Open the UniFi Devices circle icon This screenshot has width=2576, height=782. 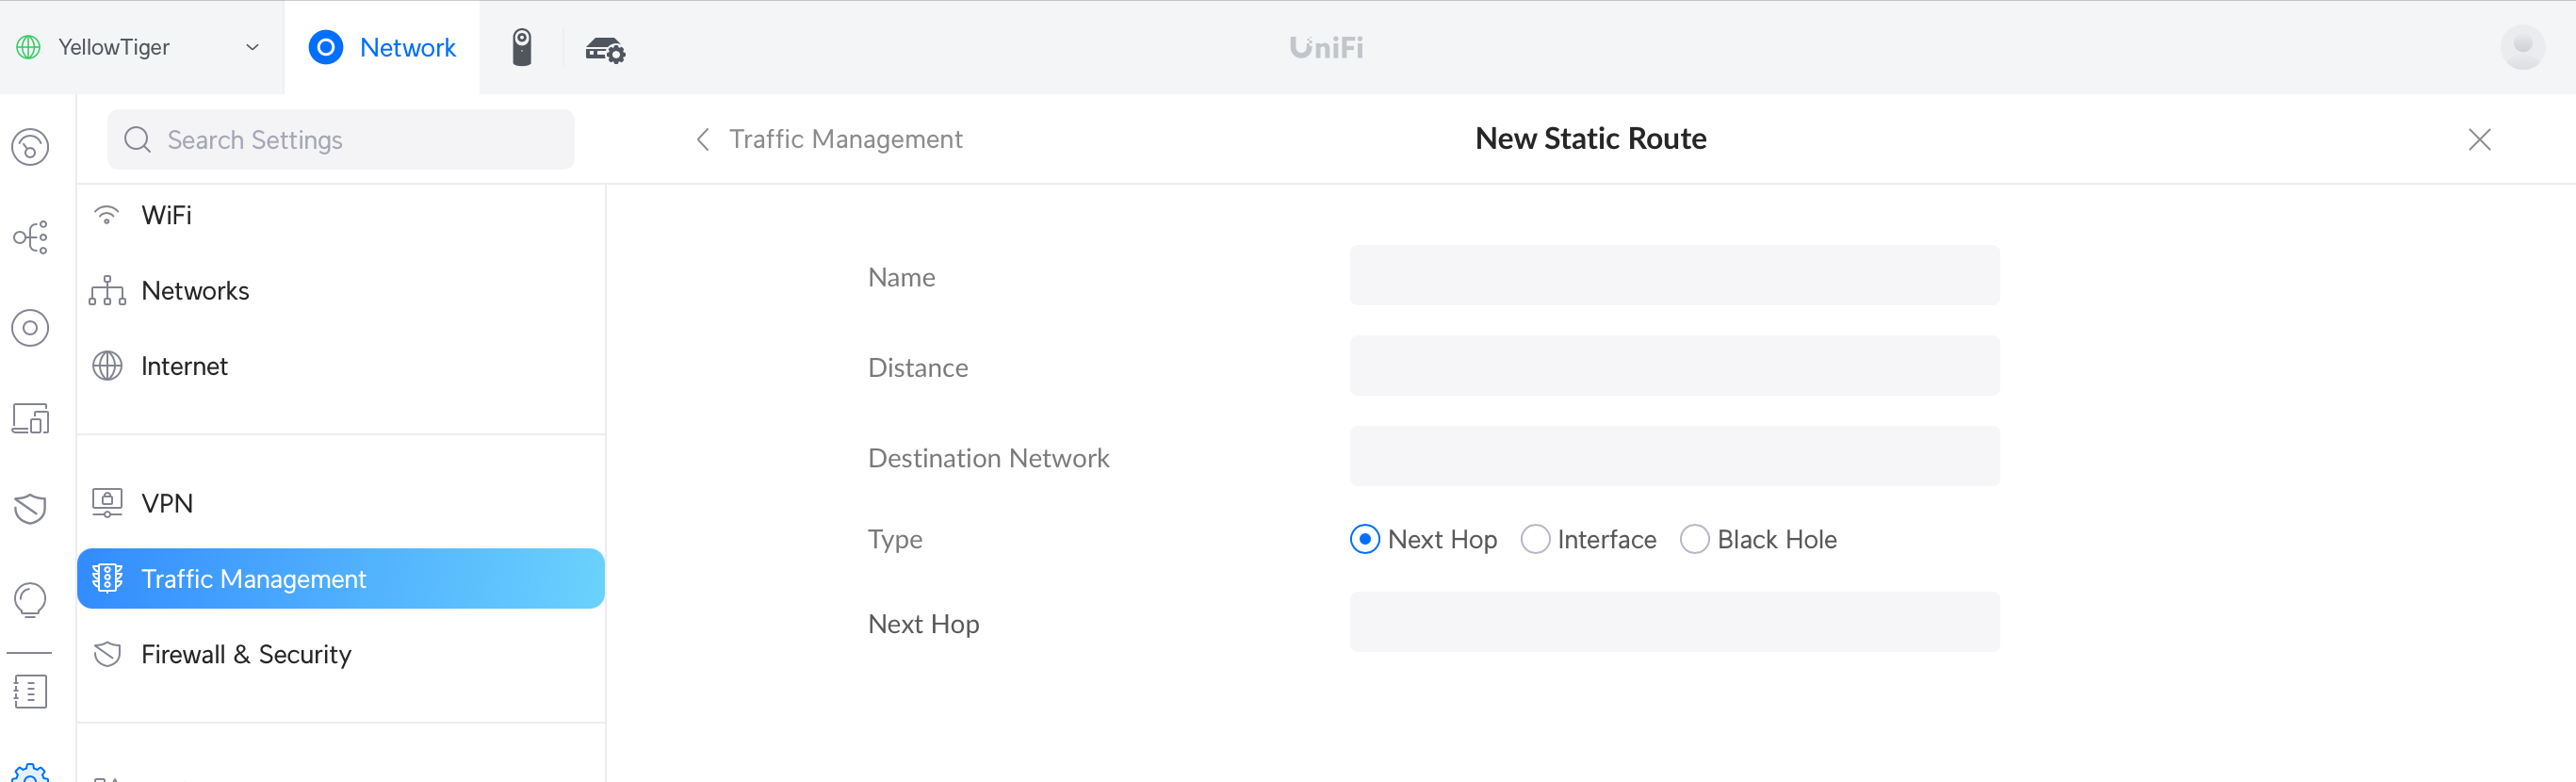pyautogui.click(x=30, y=327)
